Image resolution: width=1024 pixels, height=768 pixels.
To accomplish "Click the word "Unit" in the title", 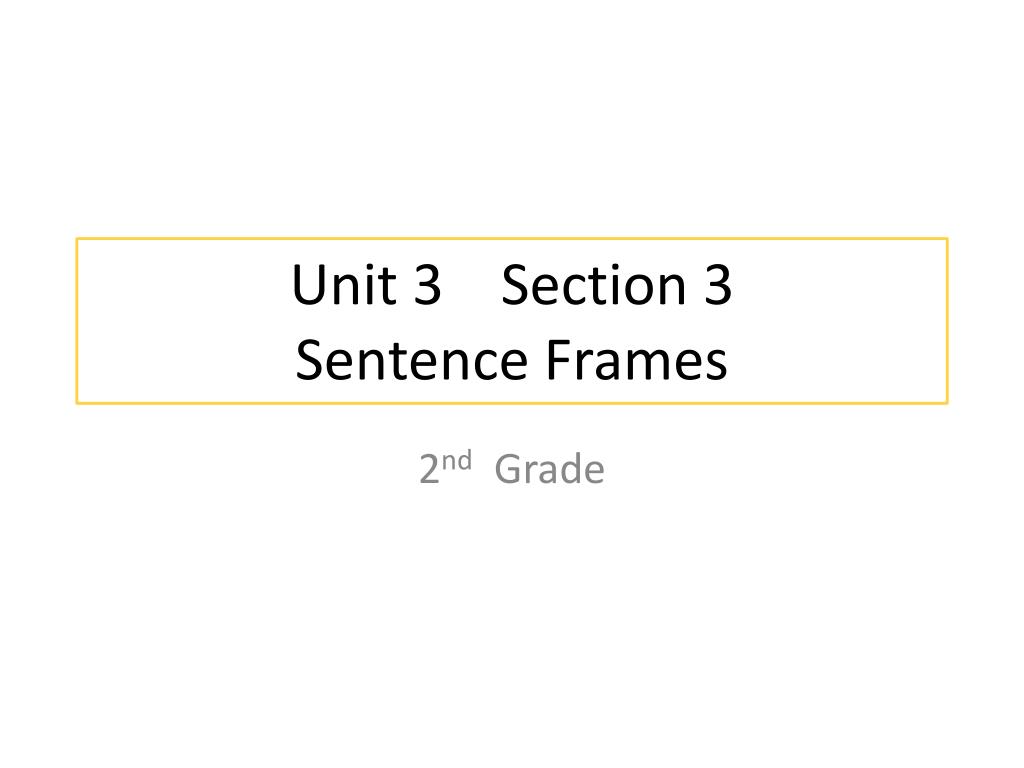I will (344, 284).
